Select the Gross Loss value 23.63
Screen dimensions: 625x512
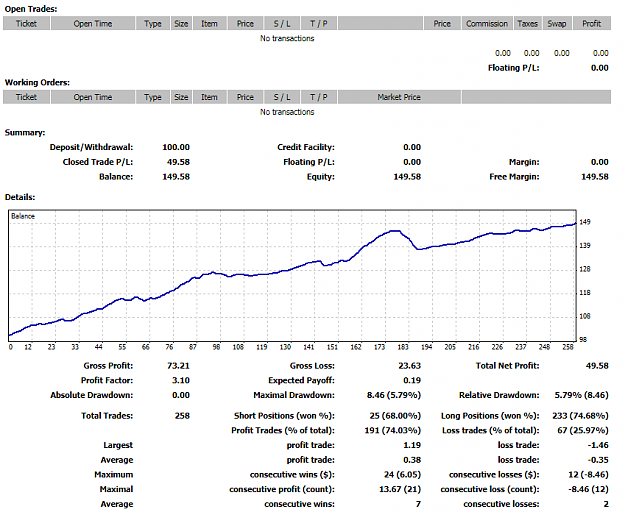[409, 365]
